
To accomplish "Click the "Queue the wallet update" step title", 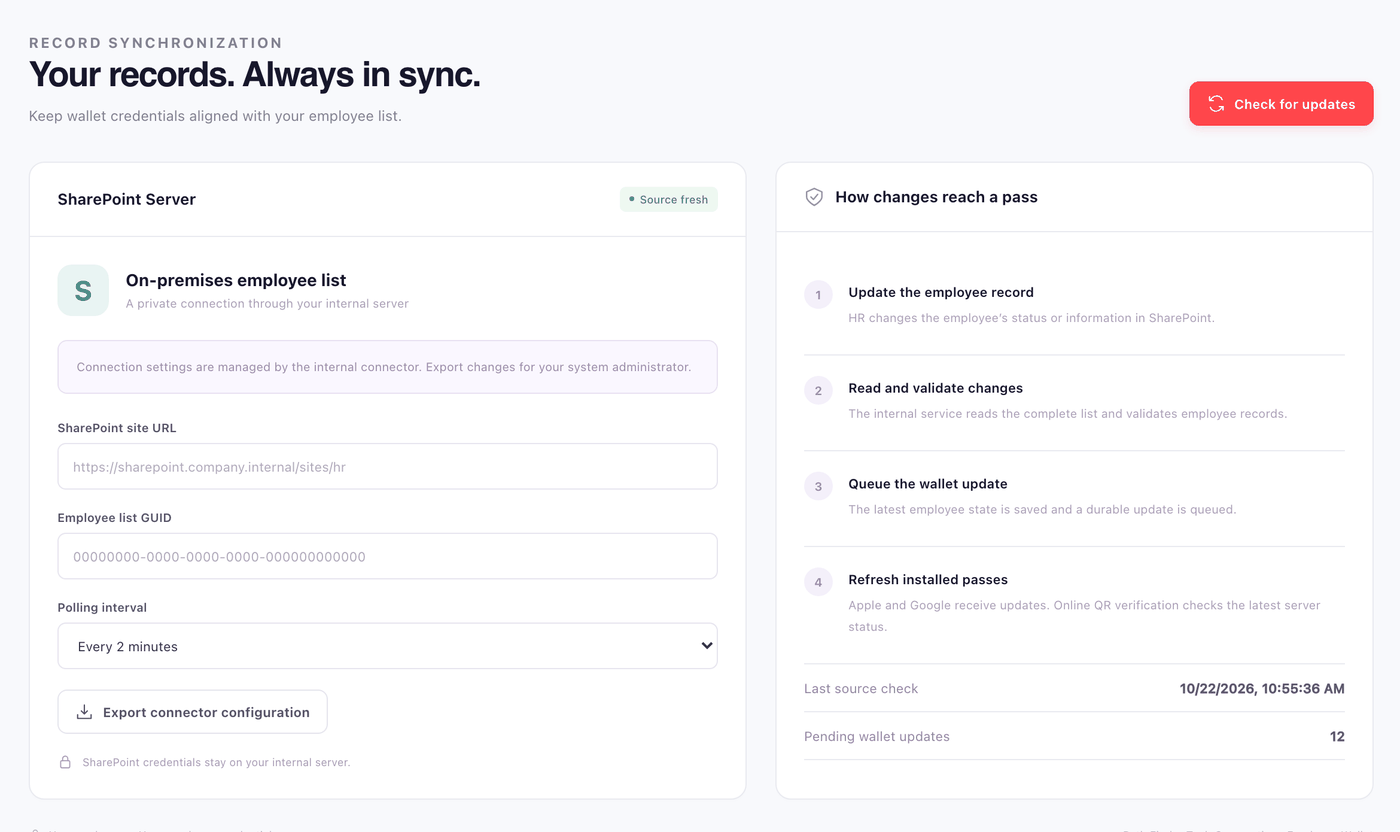I will (x=928, y=484).
